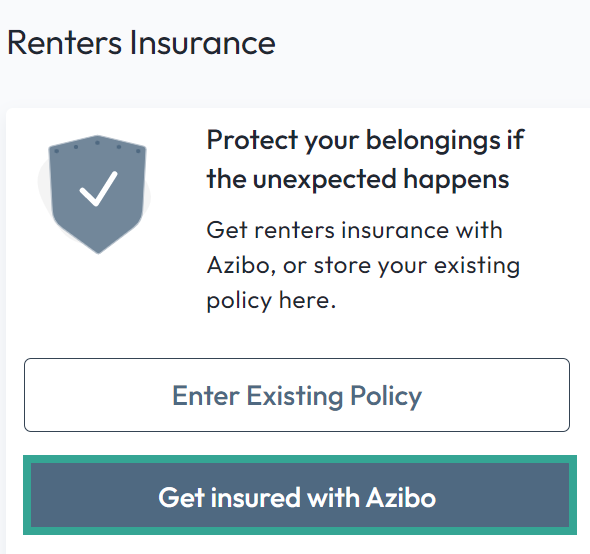The image size is (590, 554).
Task: Click the green focus outline of the Azibo button
Action: [x=300, y=459]
